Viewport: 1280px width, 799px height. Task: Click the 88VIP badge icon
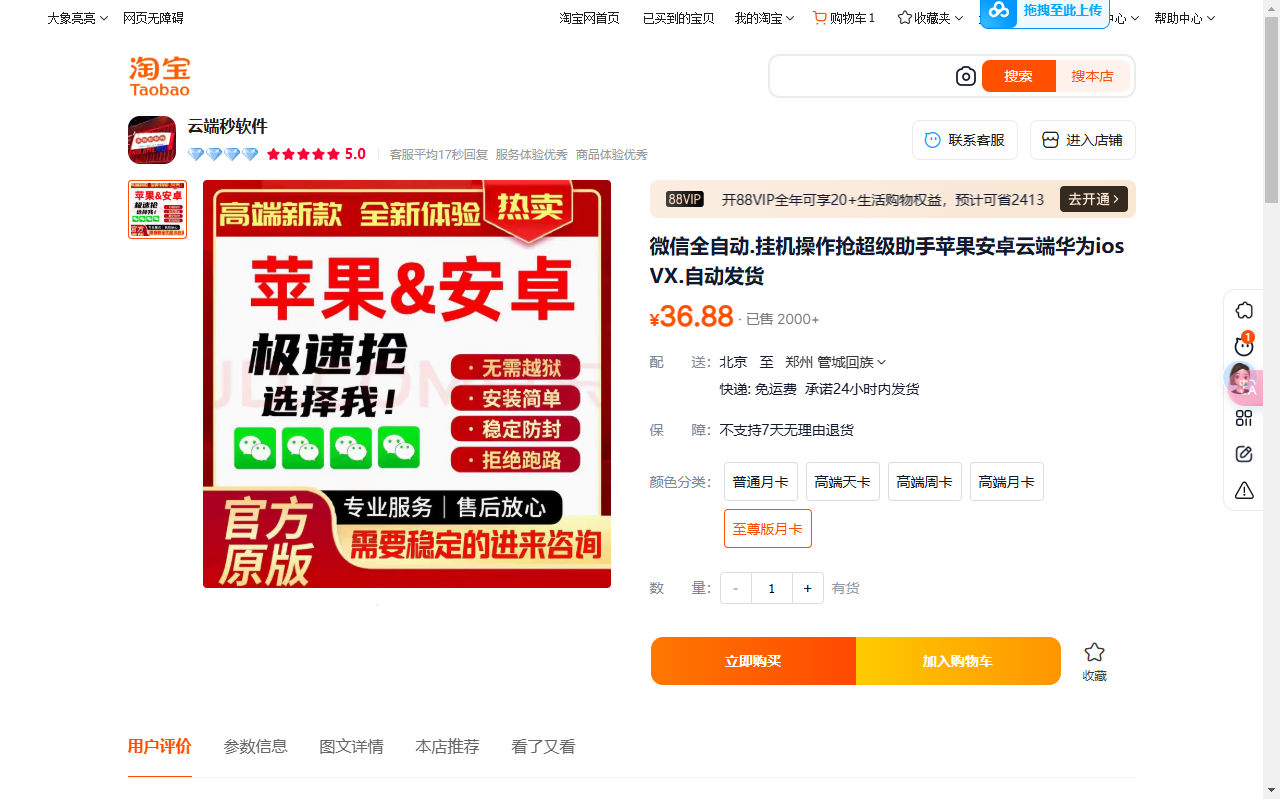[x=685, y=199]
